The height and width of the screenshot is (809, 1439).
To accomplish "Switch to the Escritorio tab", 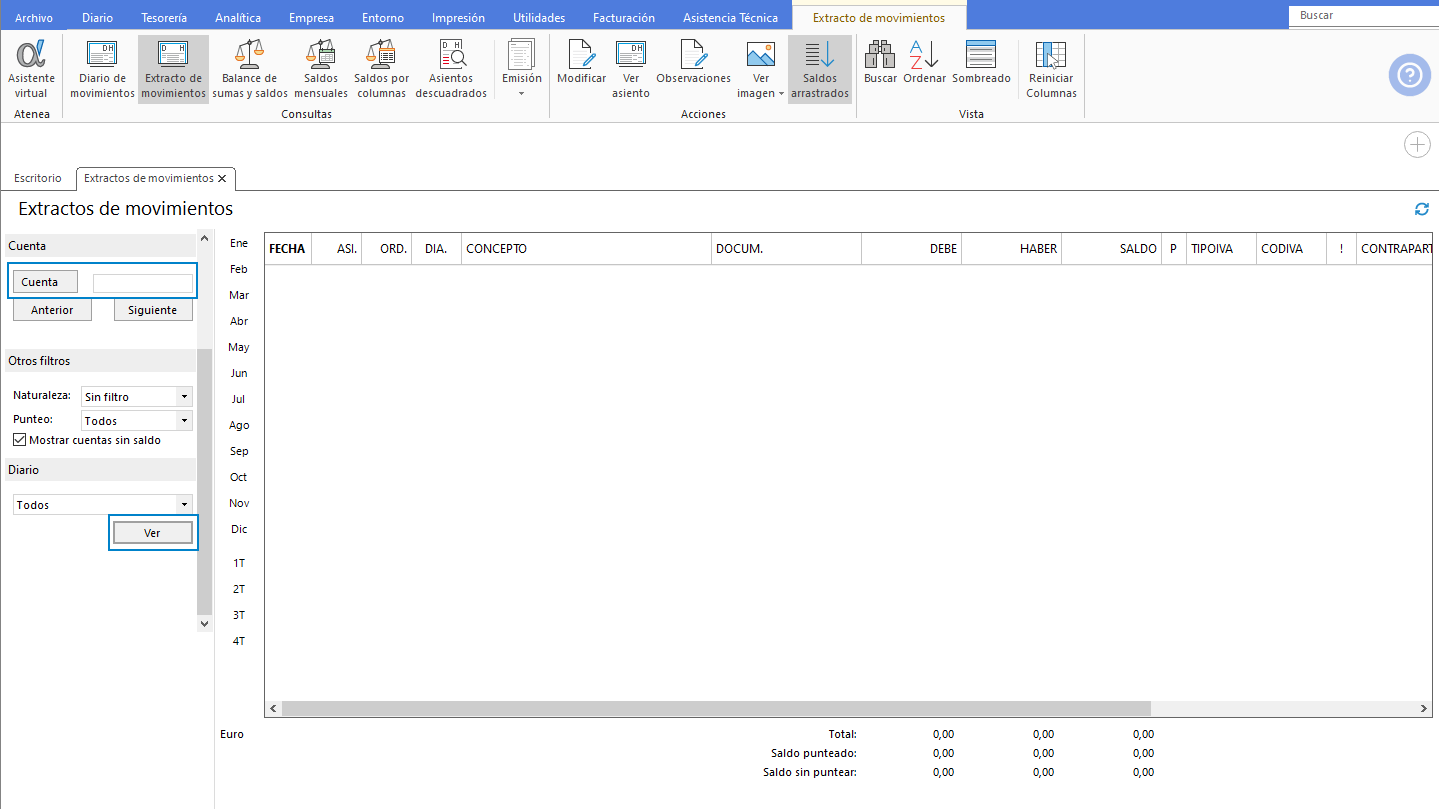I will click(38, 178).
